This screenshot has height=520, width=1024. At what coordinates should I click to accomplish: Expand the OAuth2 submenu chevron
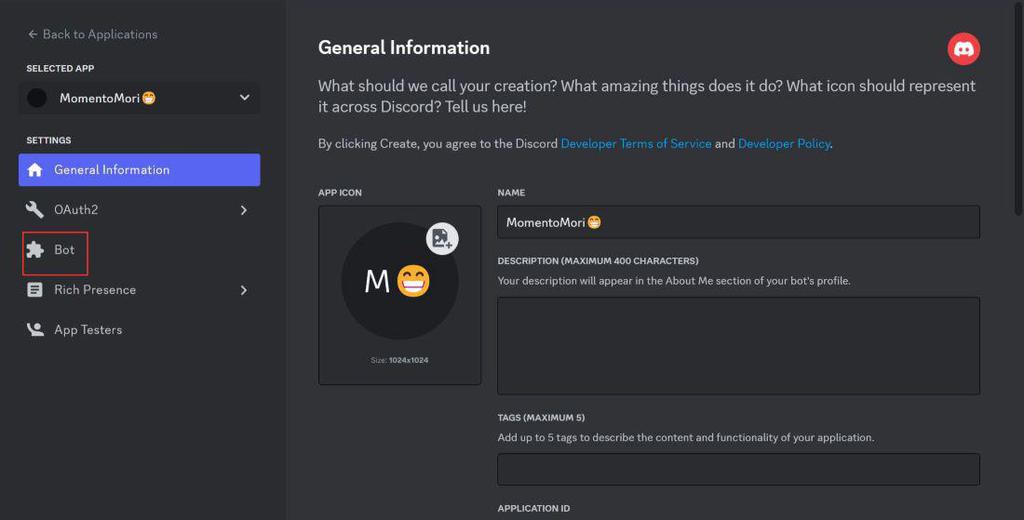pos(243,210)
